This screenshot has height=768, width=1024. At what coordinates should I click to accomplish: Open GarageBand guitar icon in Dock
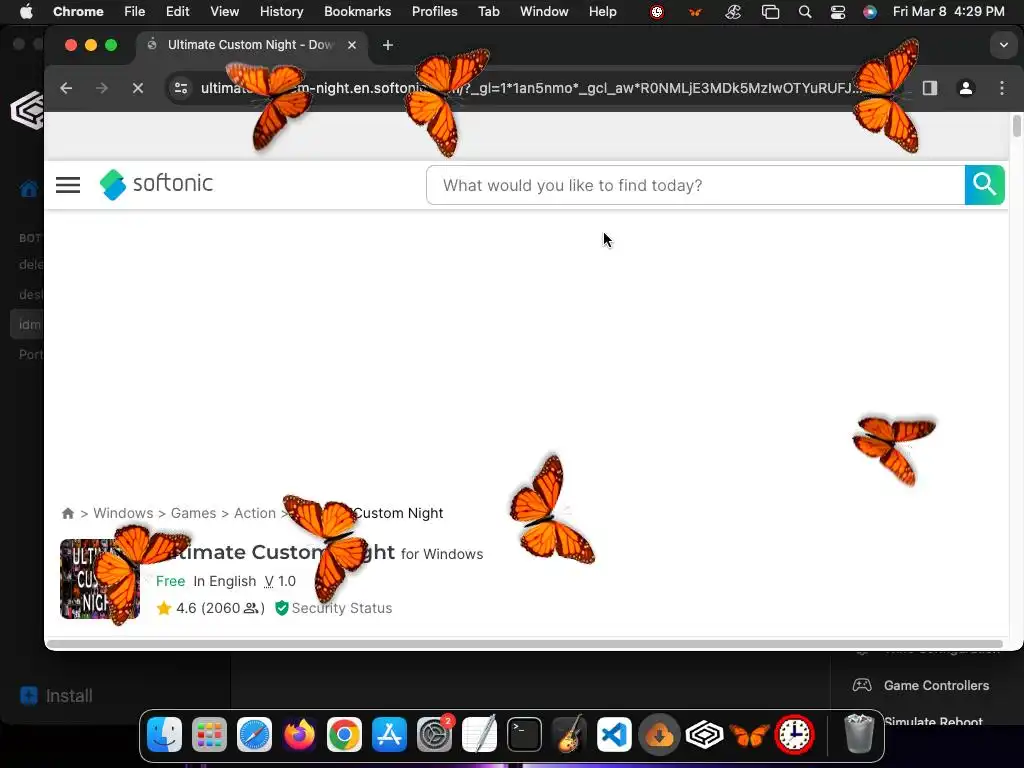tap(569, 735)
